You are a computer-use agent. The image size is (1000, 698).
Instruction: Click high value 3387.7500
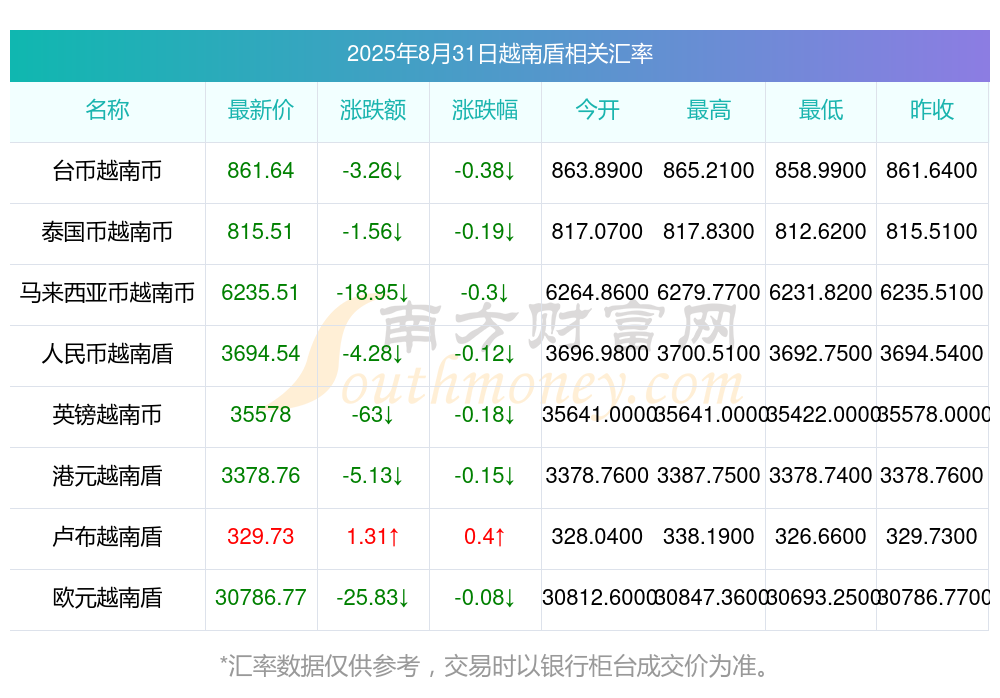pyautogui.click(x=709, y=475)
